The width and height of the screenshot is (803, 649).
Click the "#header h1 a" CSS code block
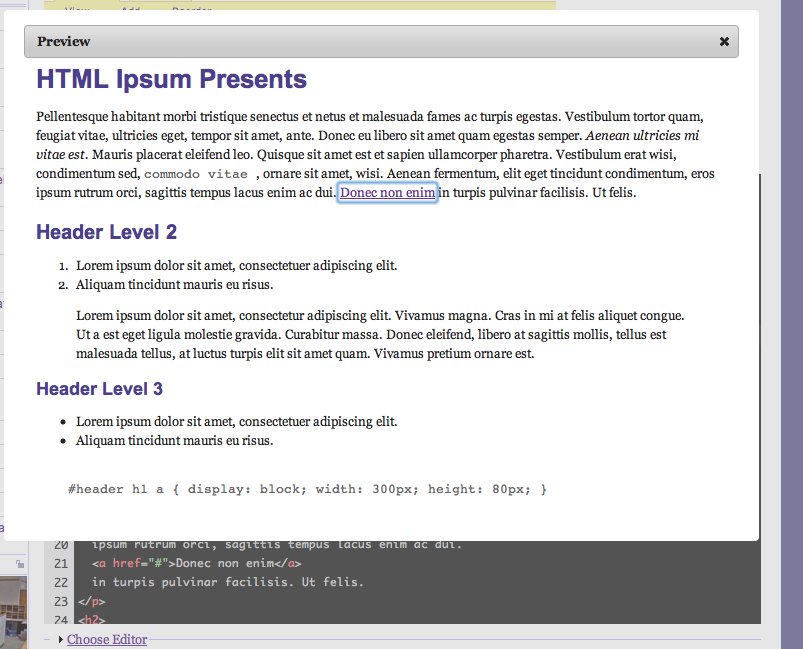coord(307,490)
